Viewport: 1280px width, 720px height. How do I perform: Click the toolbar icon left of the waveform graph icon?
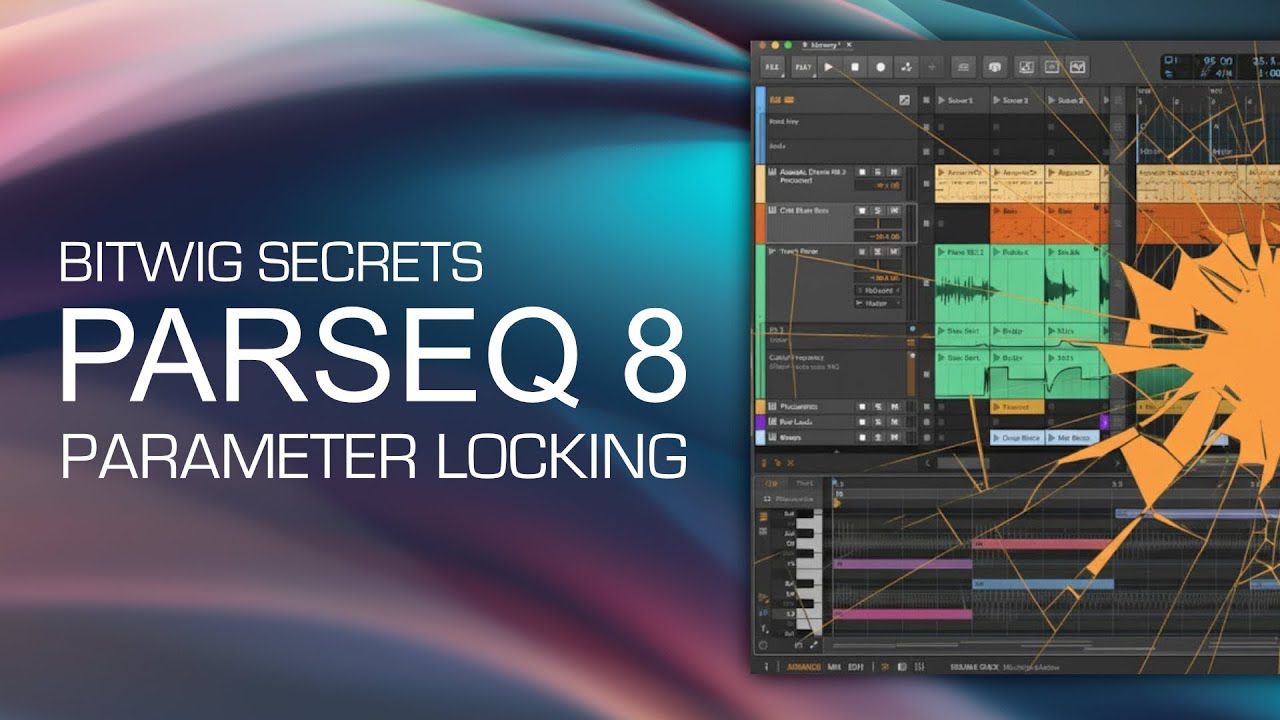1051,67
